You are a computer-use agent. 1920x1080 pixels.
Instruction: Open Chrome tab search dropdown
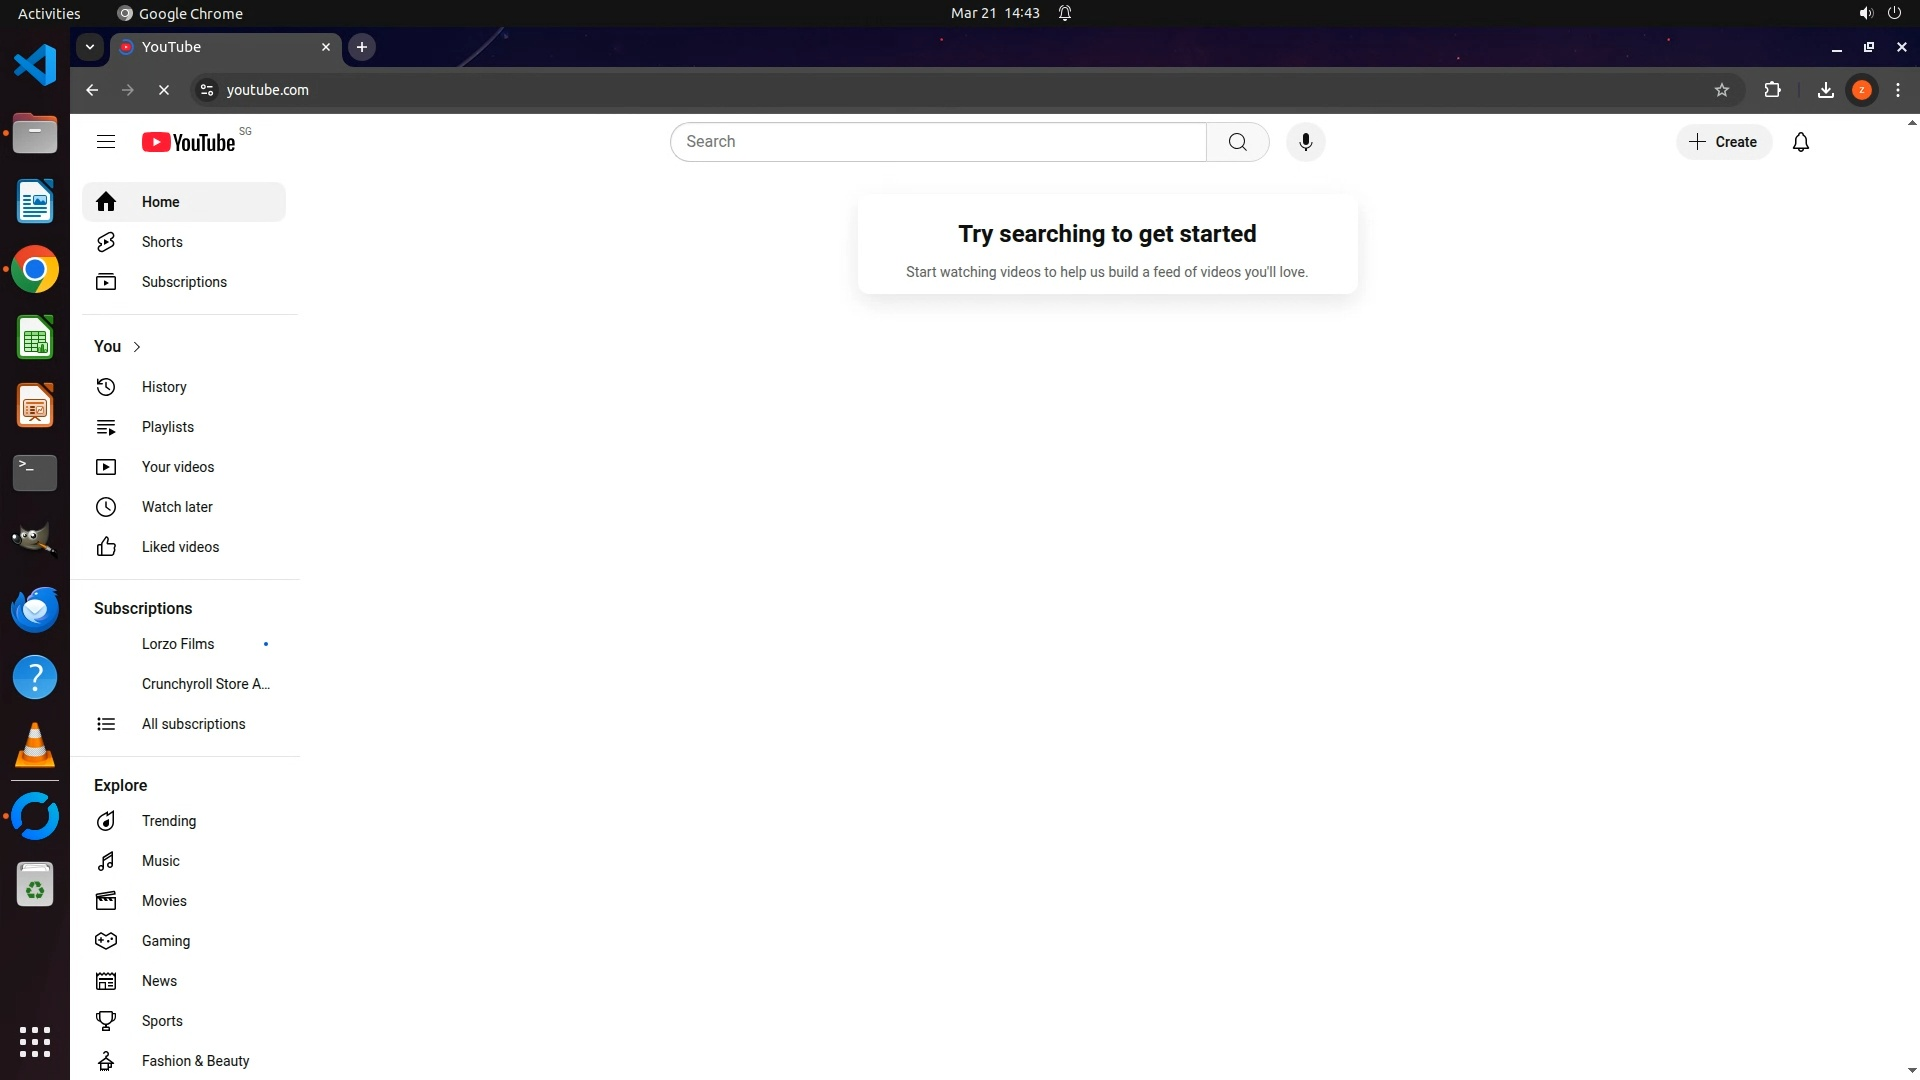tap(90, 47)
